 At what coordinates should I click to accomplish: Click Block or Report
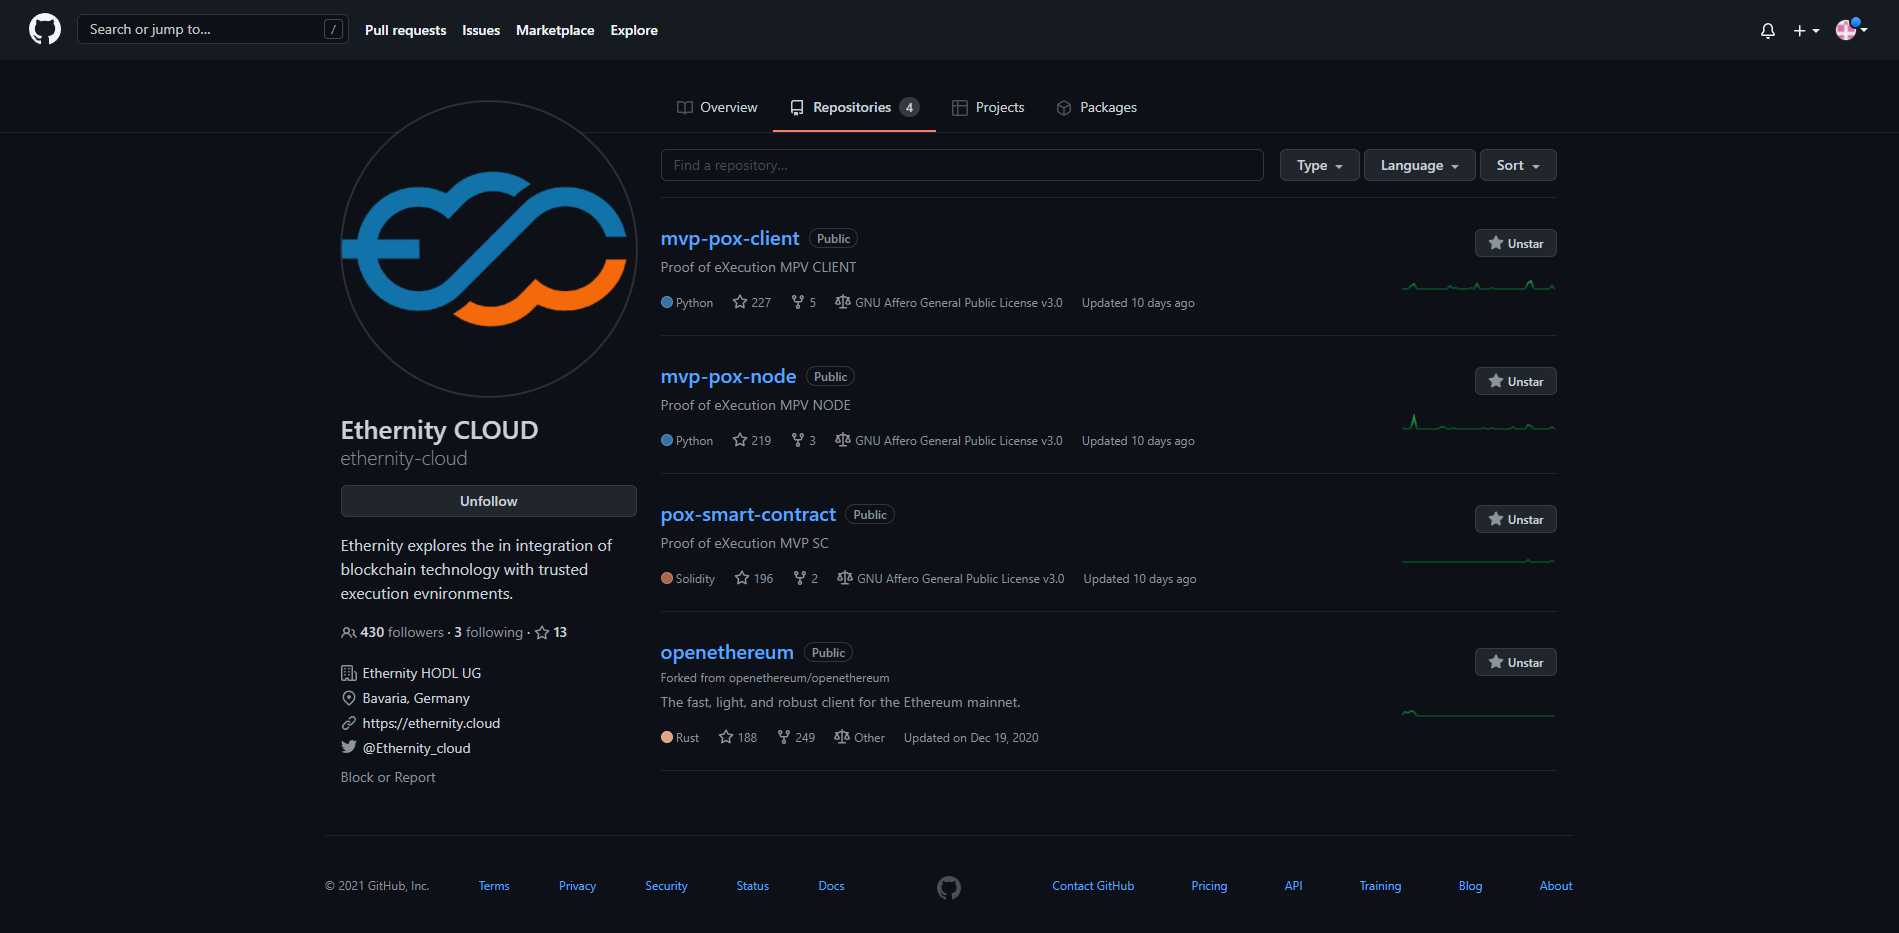pos(388,777)
